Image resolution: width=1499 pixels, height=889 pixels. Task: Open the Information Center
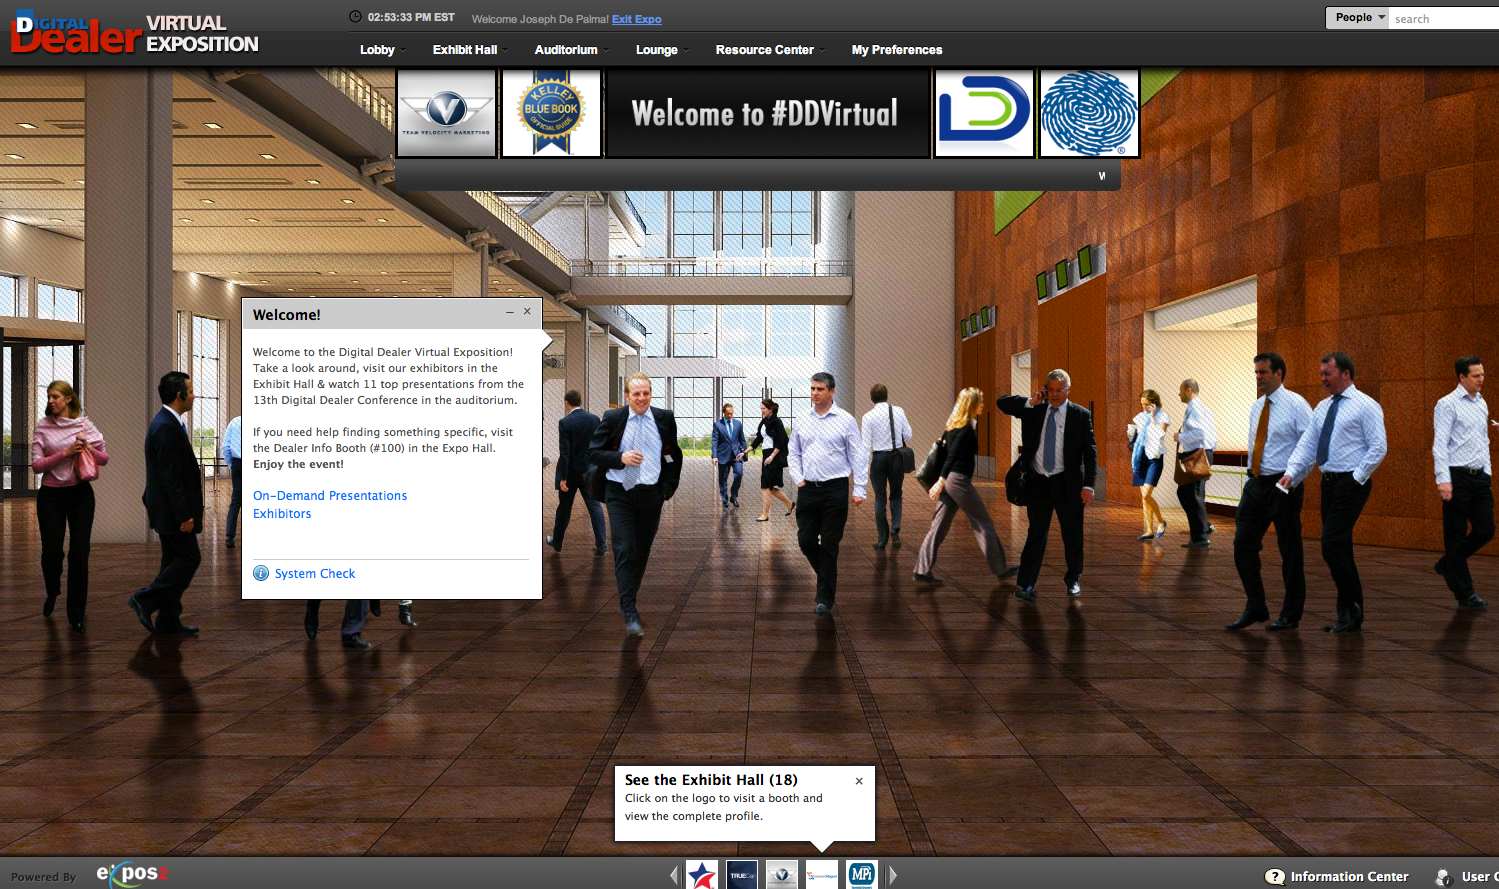click(1349, 877)
